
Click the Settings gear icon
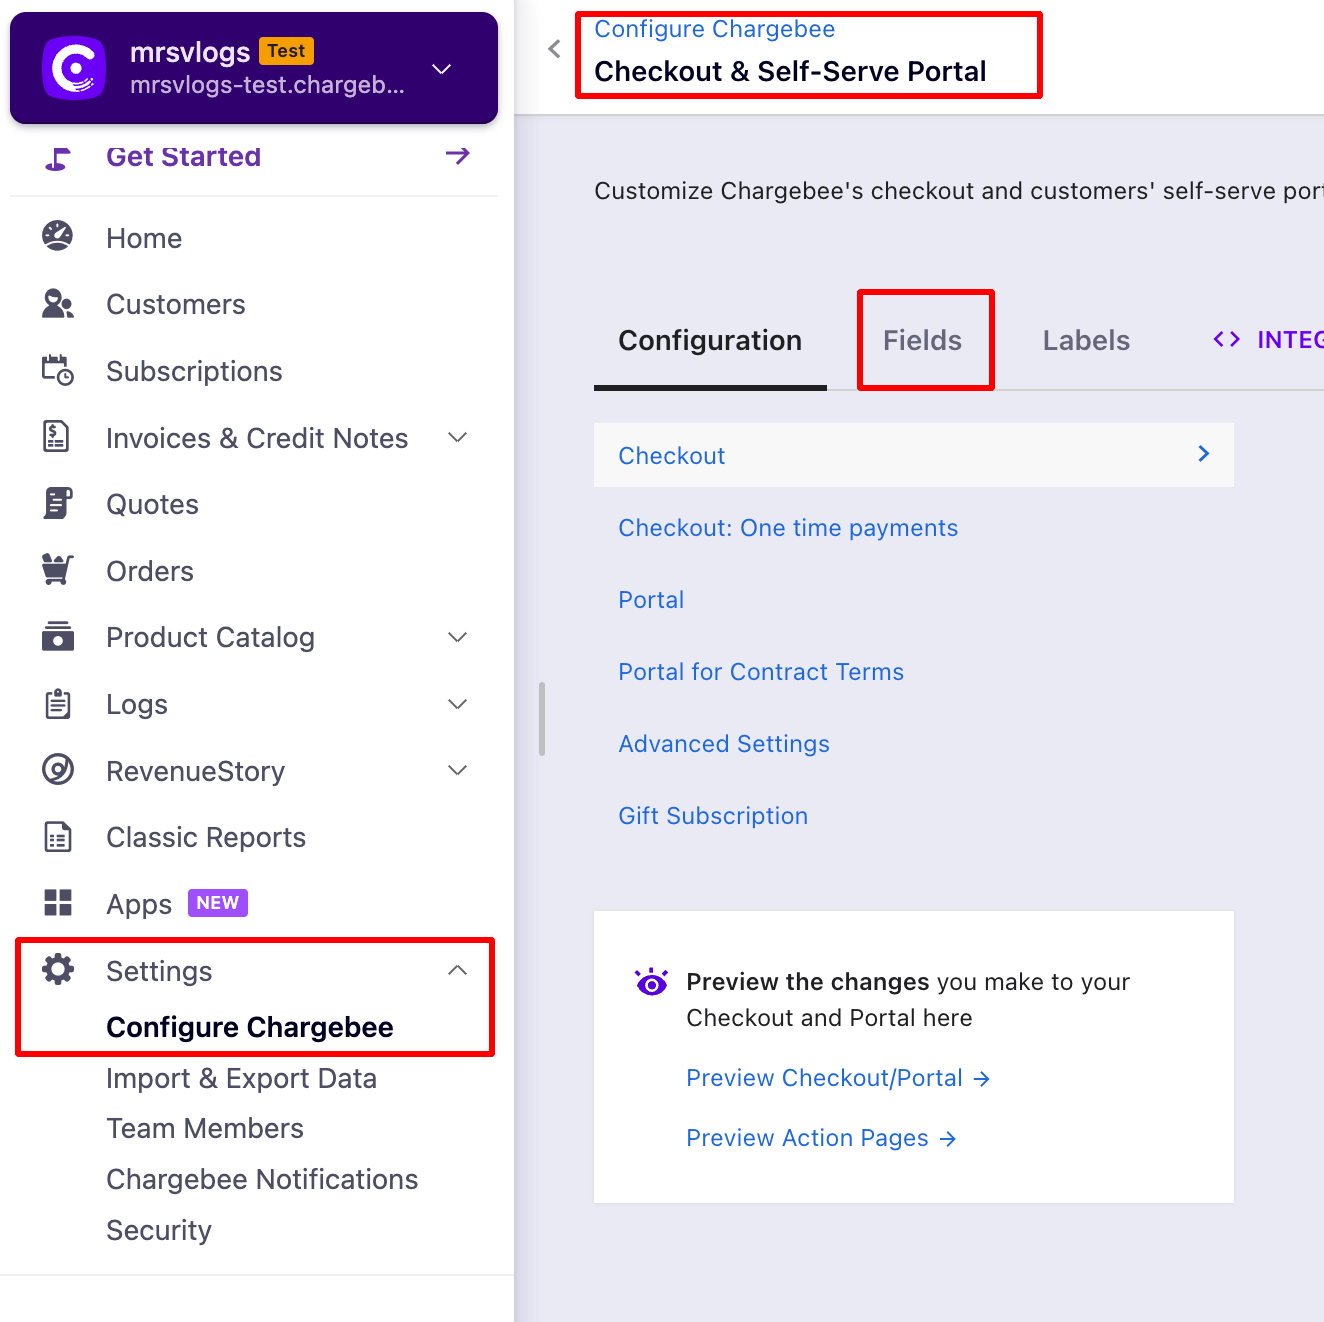(x=57, y=970)
